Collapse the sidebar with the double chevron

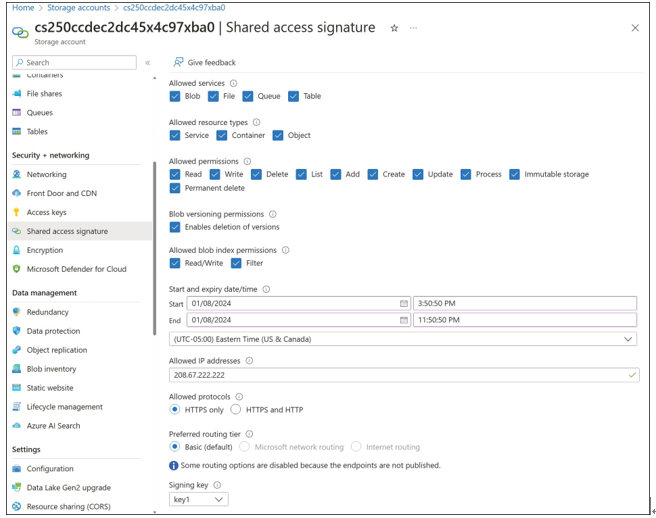tap(148, 63)
